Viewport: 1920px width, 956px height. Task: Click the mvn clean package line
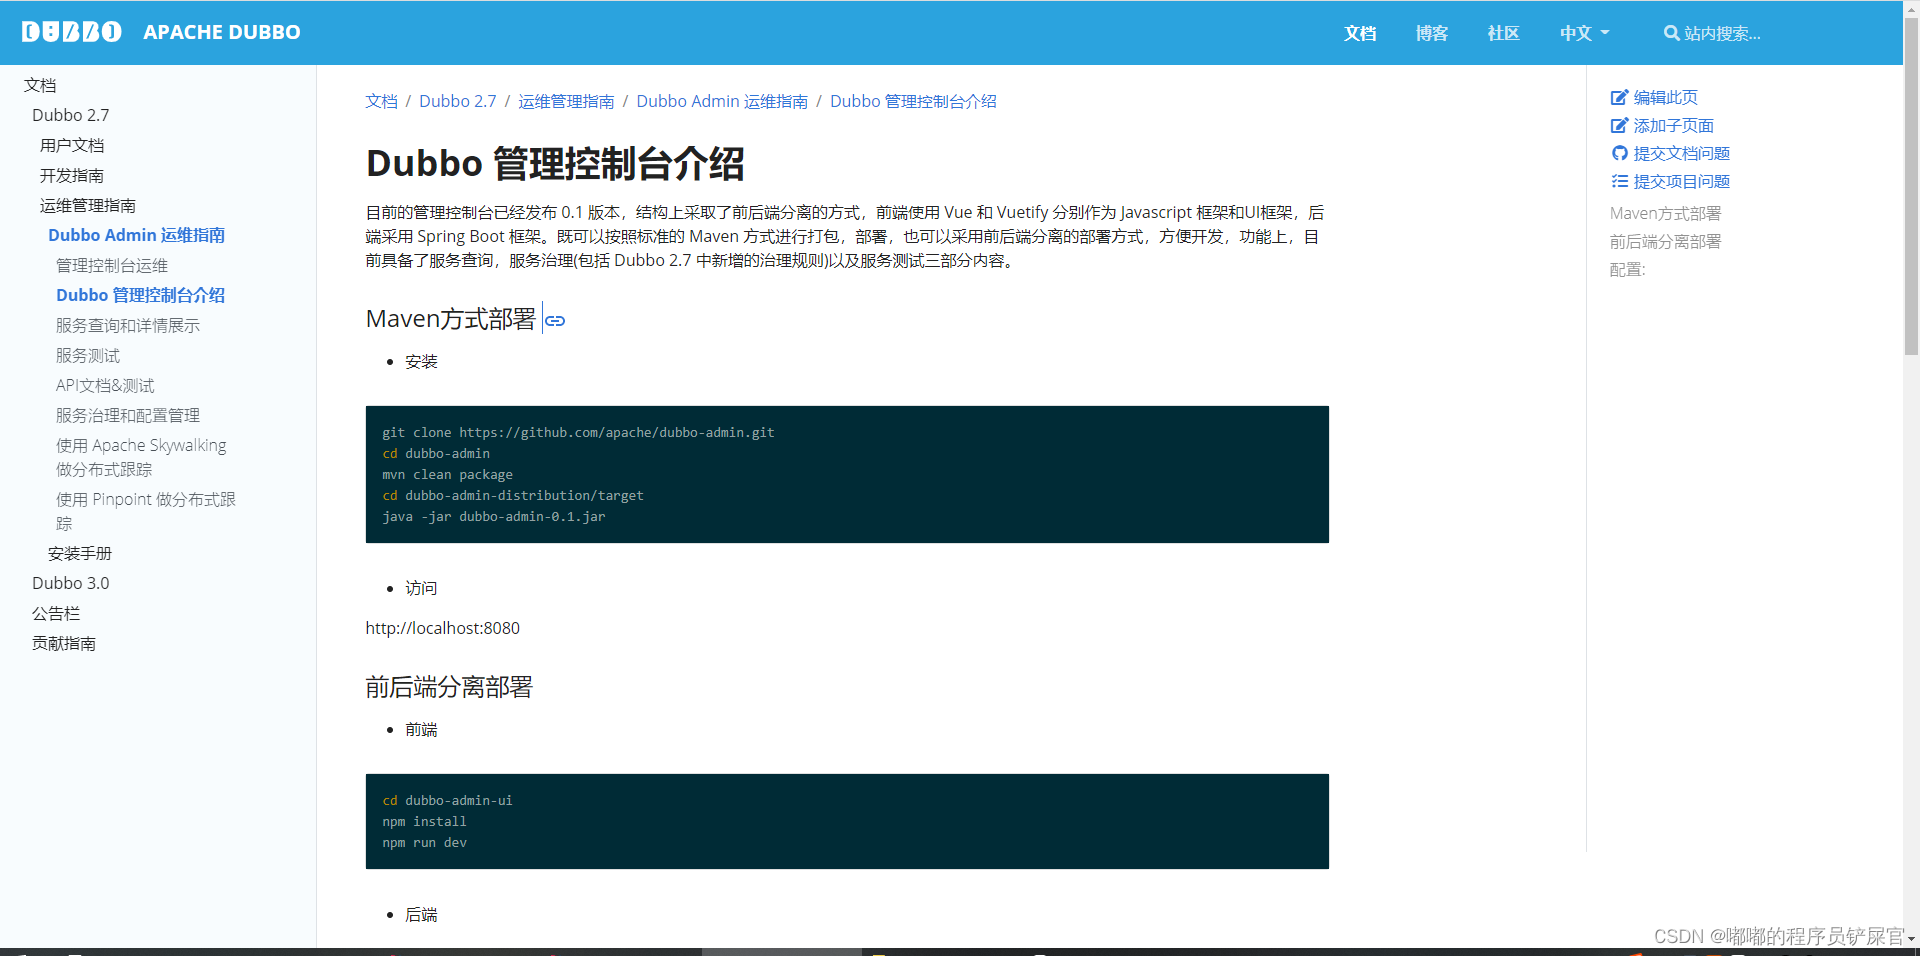(447, 474)
